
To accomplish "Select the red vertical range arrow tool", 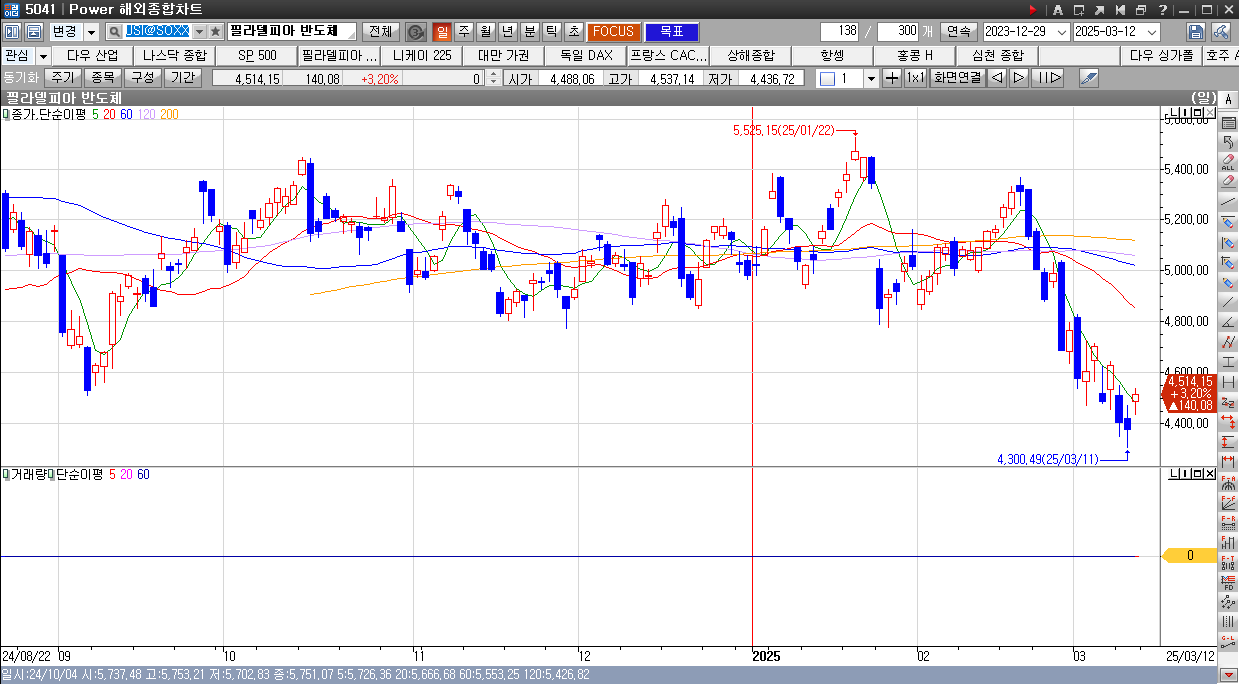I will click(1228, 442).
